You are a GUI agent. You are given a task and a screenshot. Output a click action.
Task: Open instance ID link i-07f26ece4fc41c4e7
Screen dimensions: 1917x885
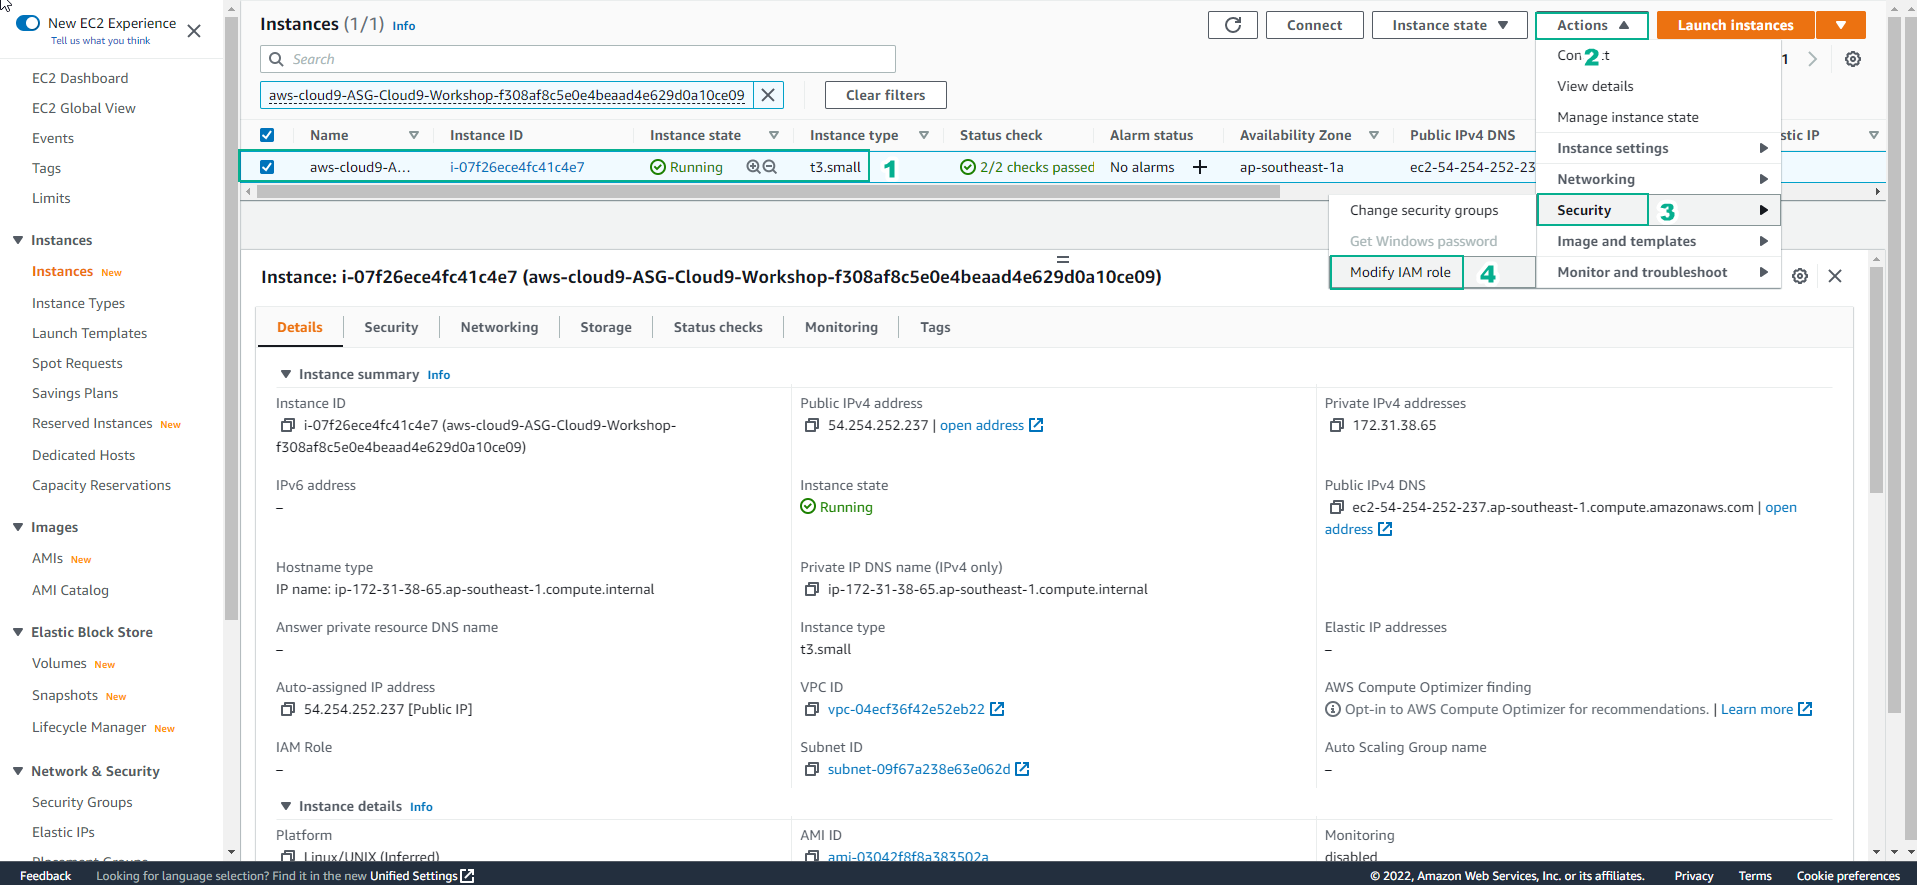click(x=517, y=167)
